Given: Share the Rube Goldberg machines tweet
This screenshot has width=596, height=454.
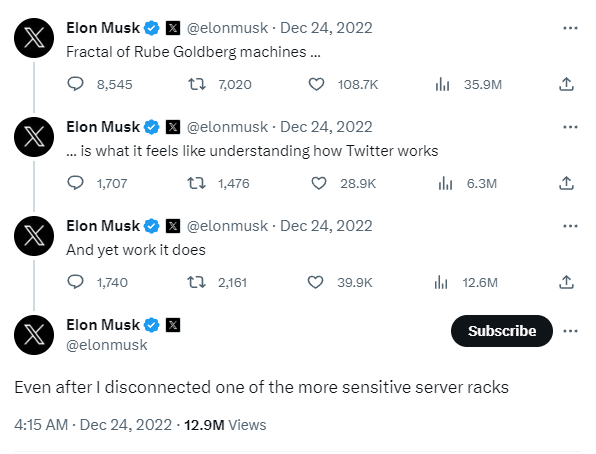Looking at the screenshot, I should (x=566, y=84).
